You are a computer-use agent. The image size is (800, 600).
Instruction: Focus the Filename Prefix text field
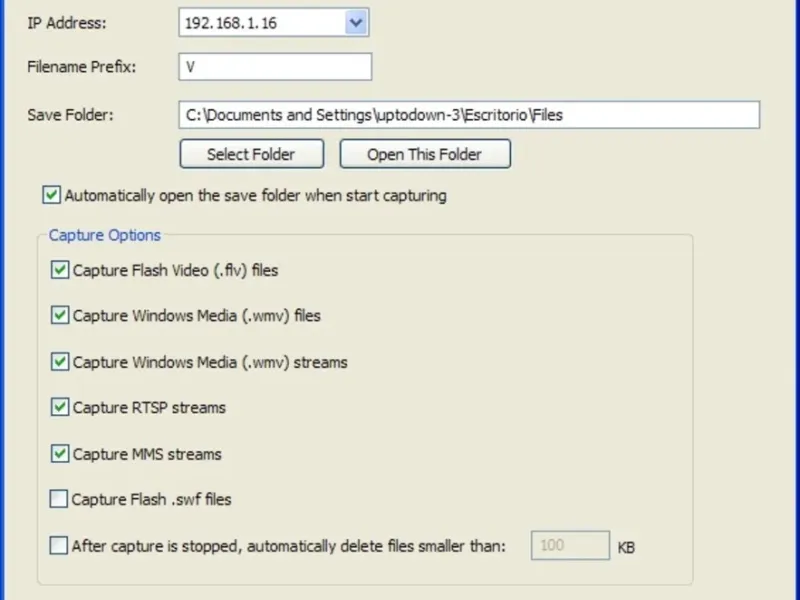tap(275, 67)
